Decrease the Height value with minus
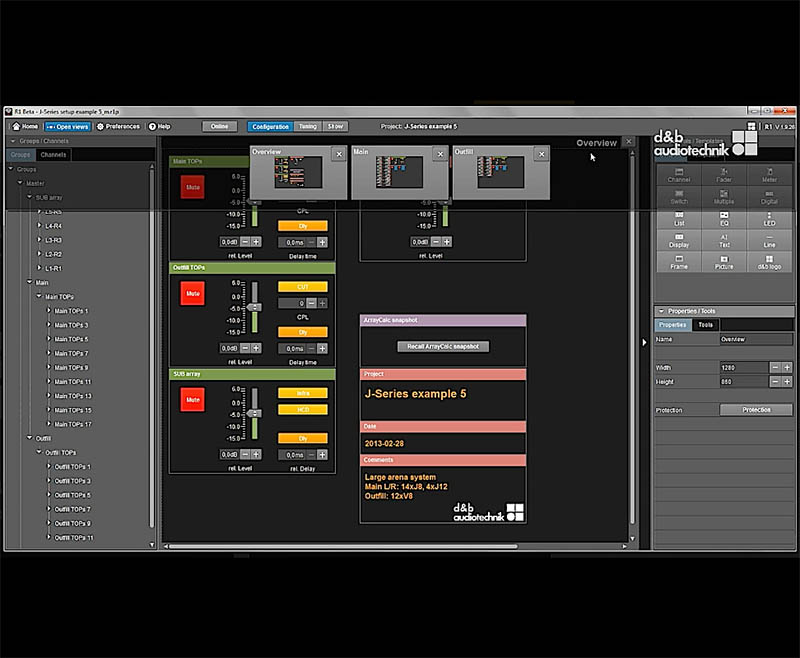The height and width of the screenshot is (658, 800). (775, 382)
